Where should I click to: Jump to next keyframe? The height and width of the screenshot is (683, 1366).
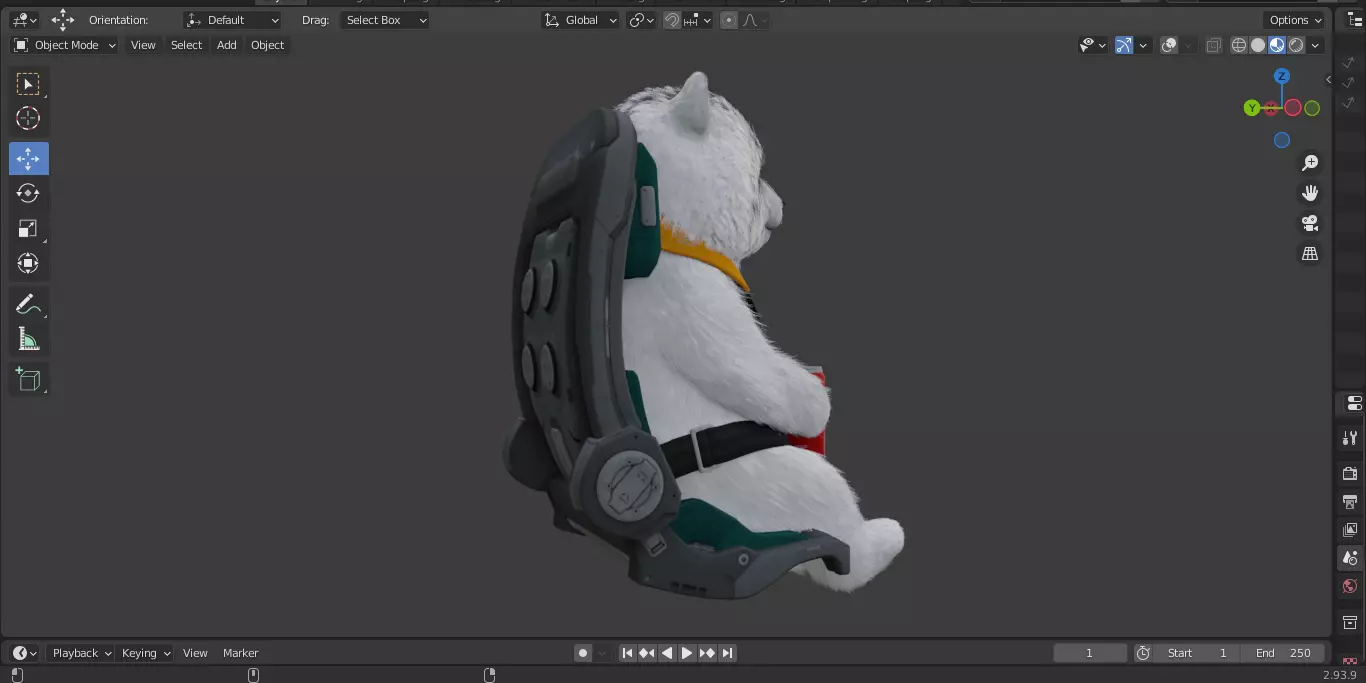(x=707, y=653)
